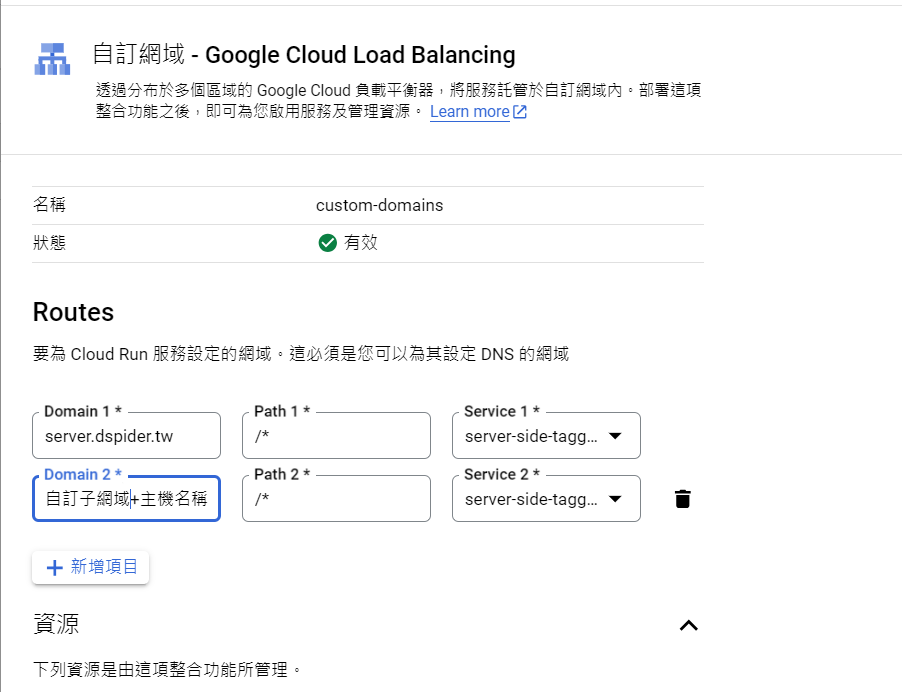Collapse the 資源 section chevron

(689, 625)
